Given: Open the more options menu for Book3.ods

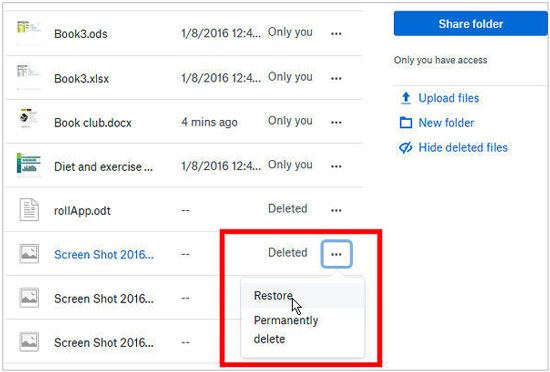Looking at the screenshot, I should coord(336,34).
